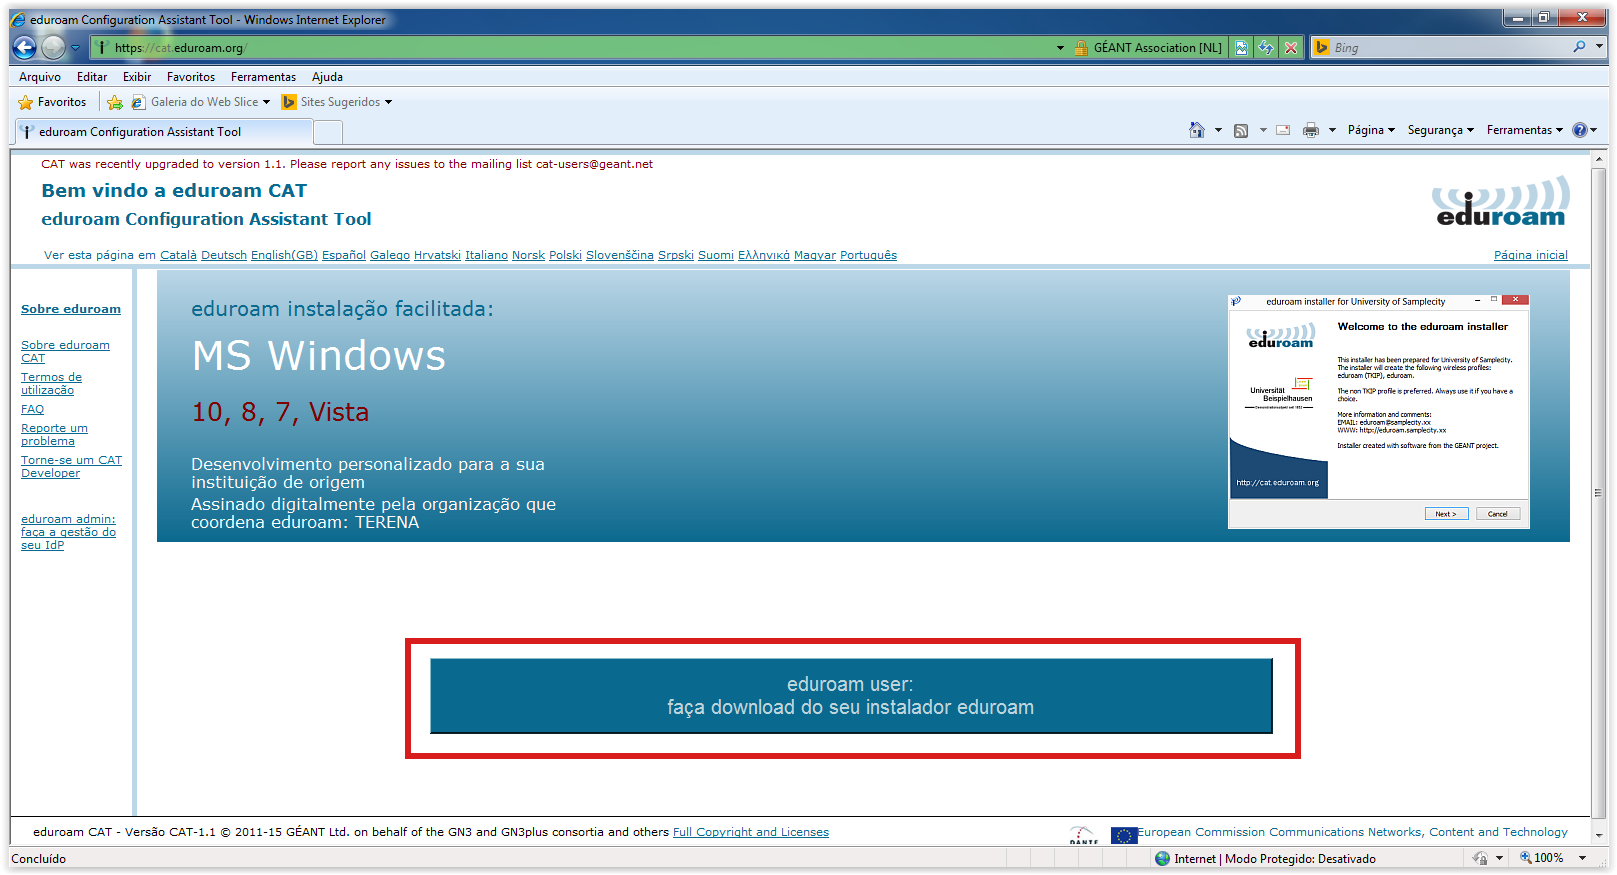The image size is (1617, 875).
Task: Switch page language to Deutsch
Action: [x=224, y=255]
